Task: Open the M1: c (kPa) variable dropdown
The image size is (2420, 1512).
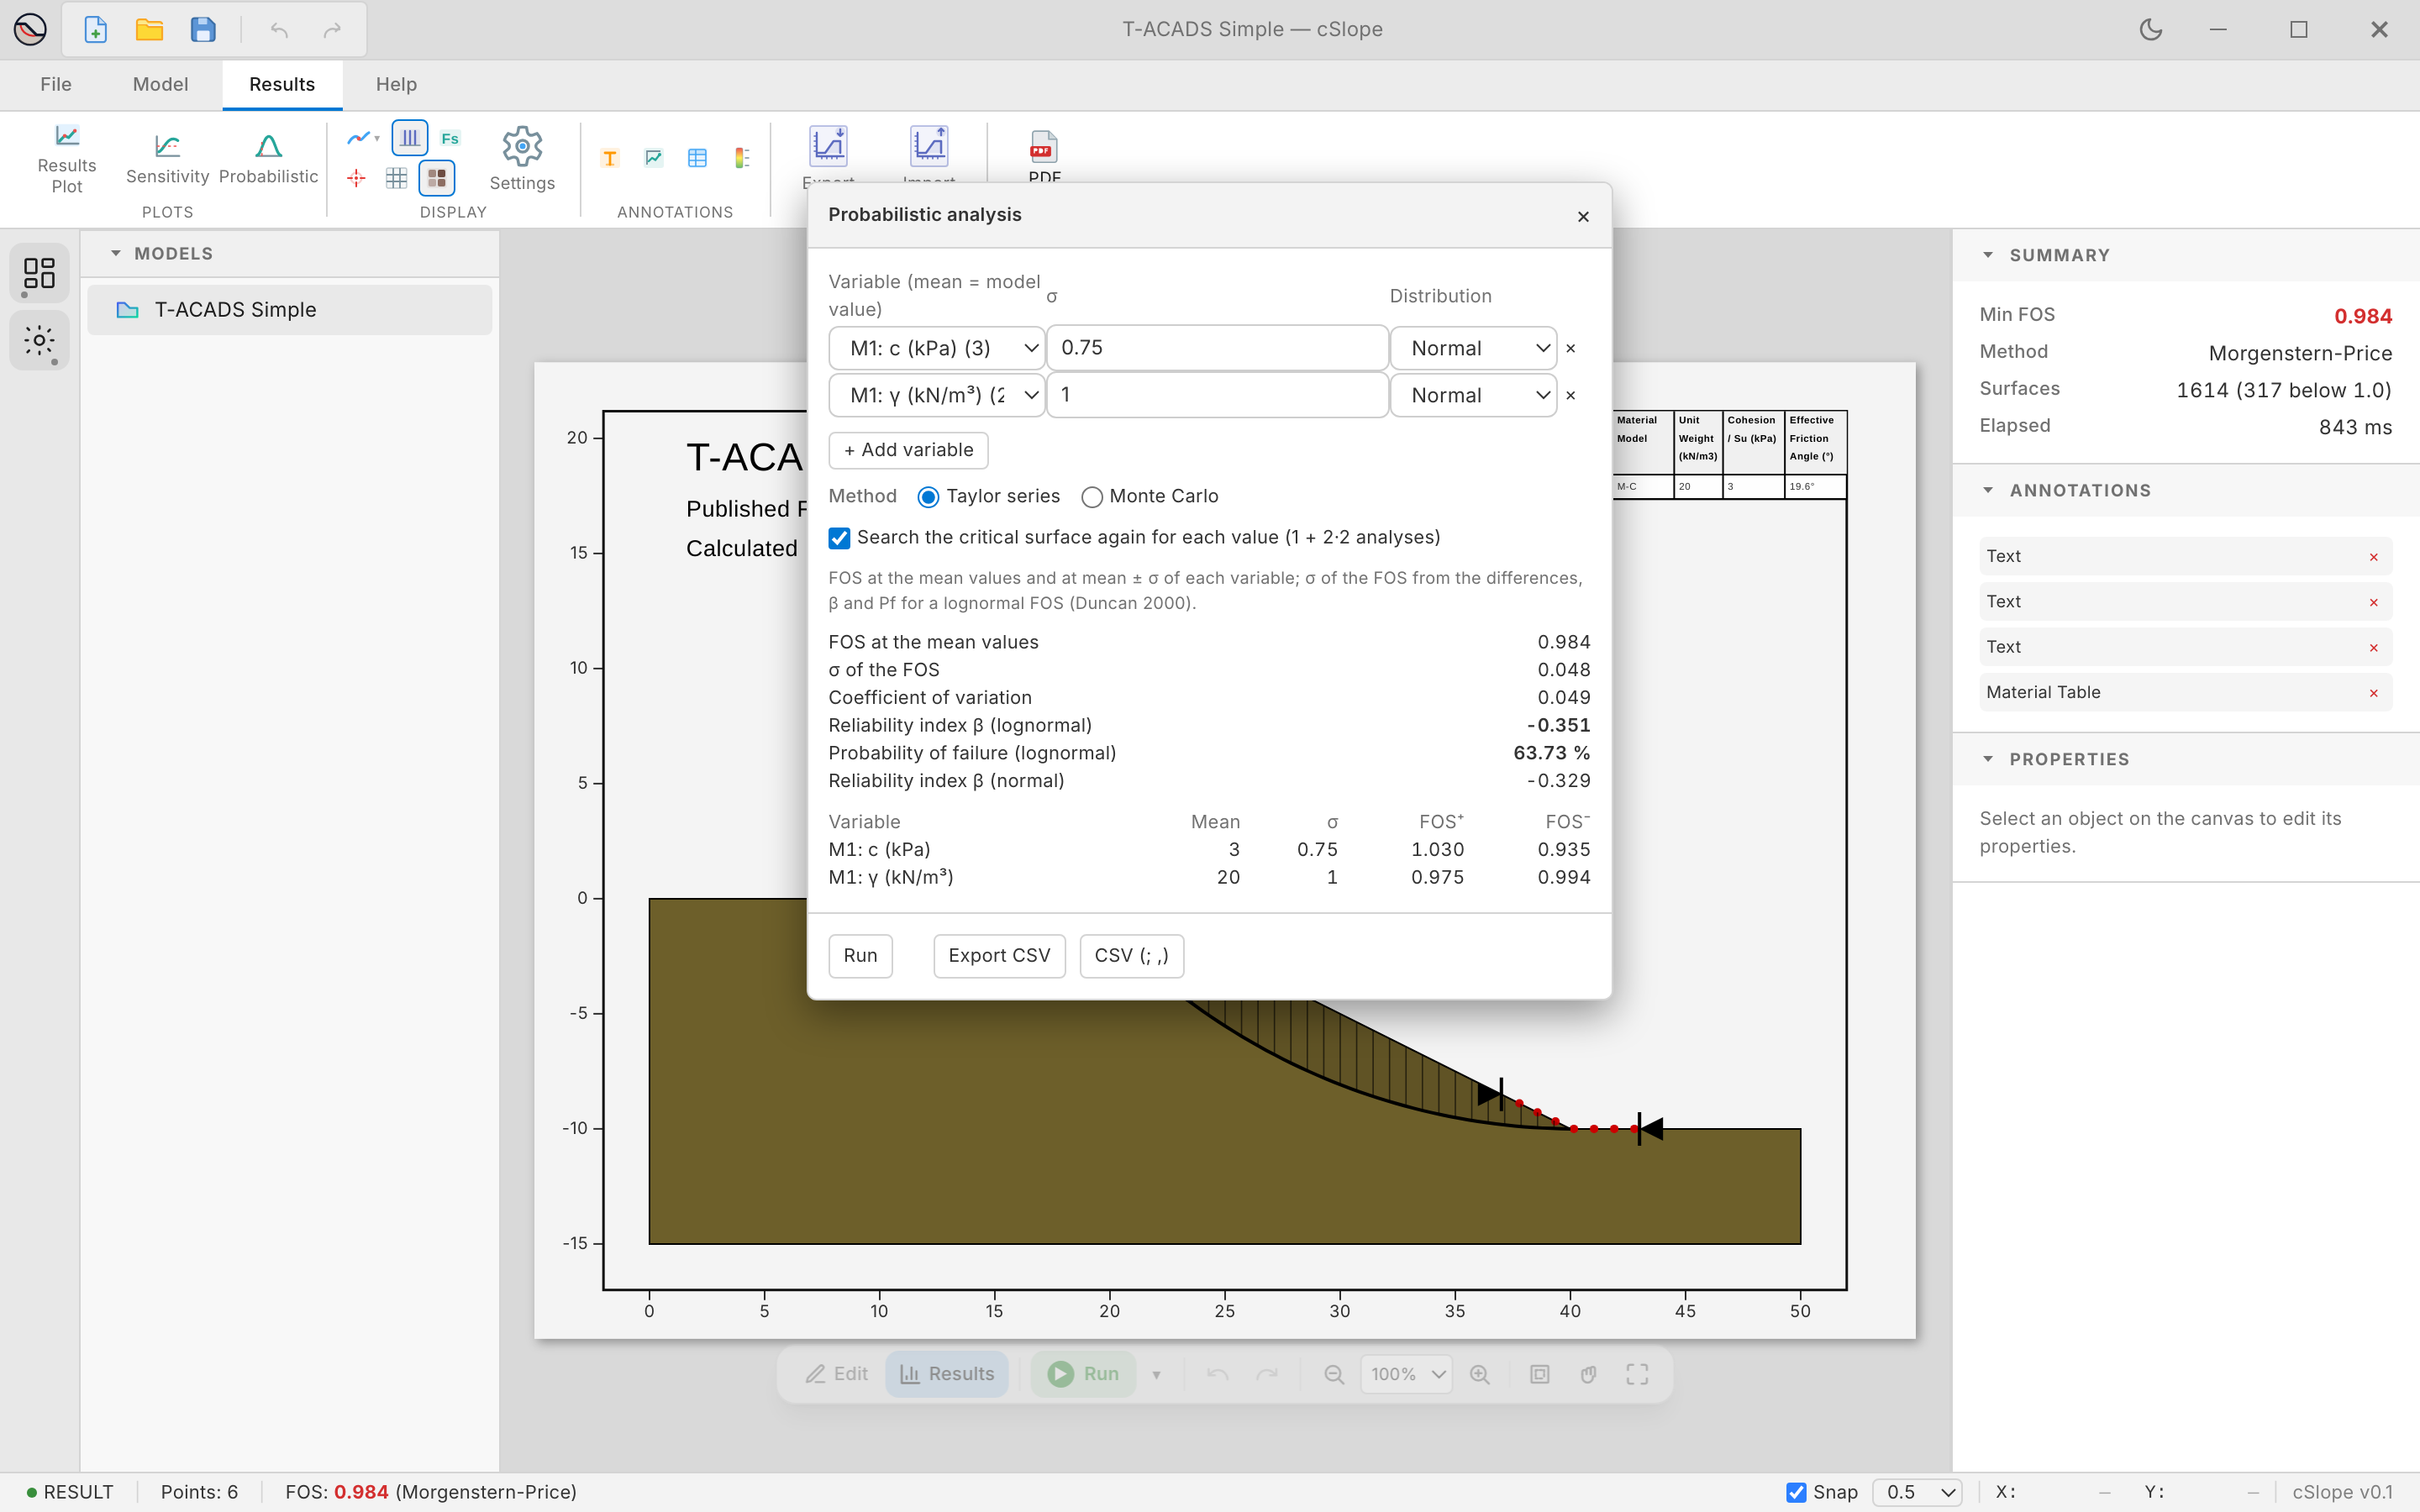Action: point(937,348)
